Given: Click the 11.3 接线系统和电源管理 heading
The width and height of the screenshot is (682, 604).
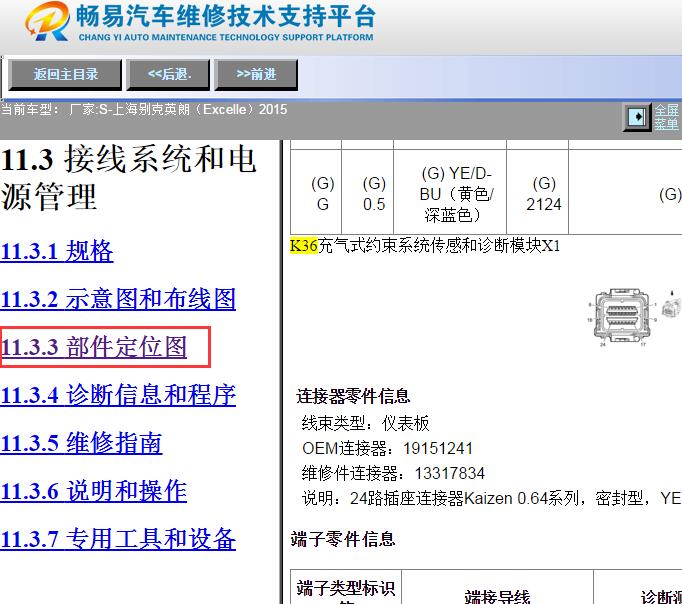Looking at the screenshot, I should 129,178.
